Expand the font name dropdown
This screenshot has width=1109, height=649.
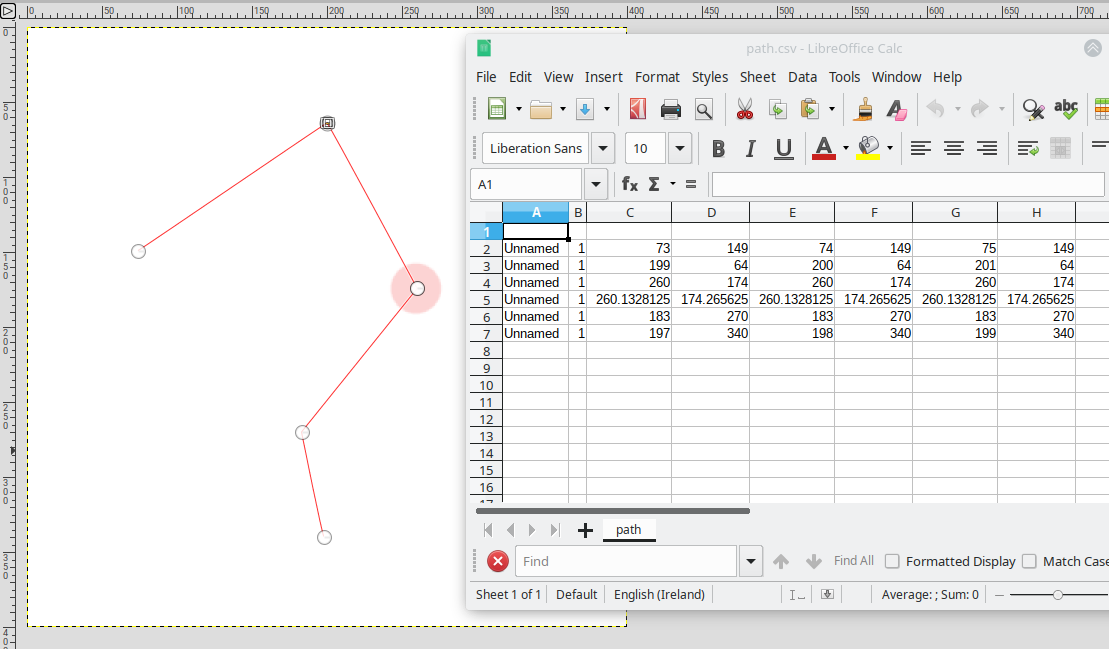point(603,148)
